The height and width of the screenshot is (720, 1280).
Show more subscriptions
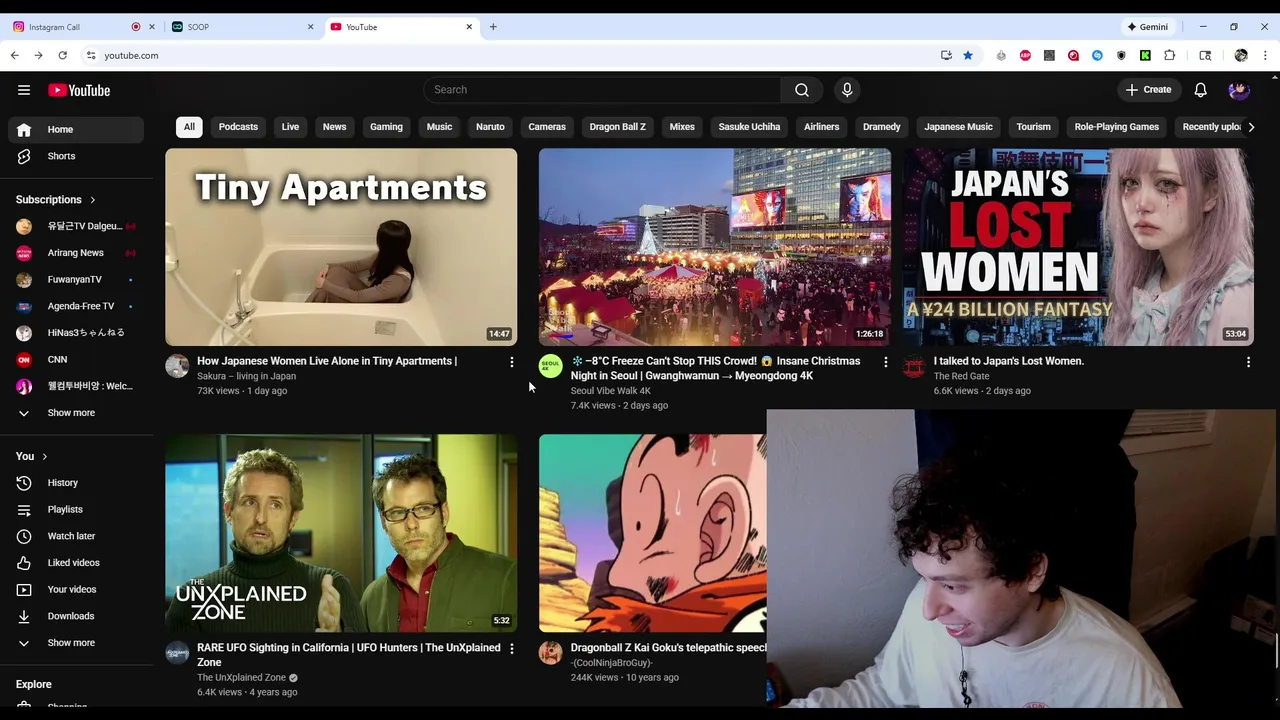pos(76,413)
